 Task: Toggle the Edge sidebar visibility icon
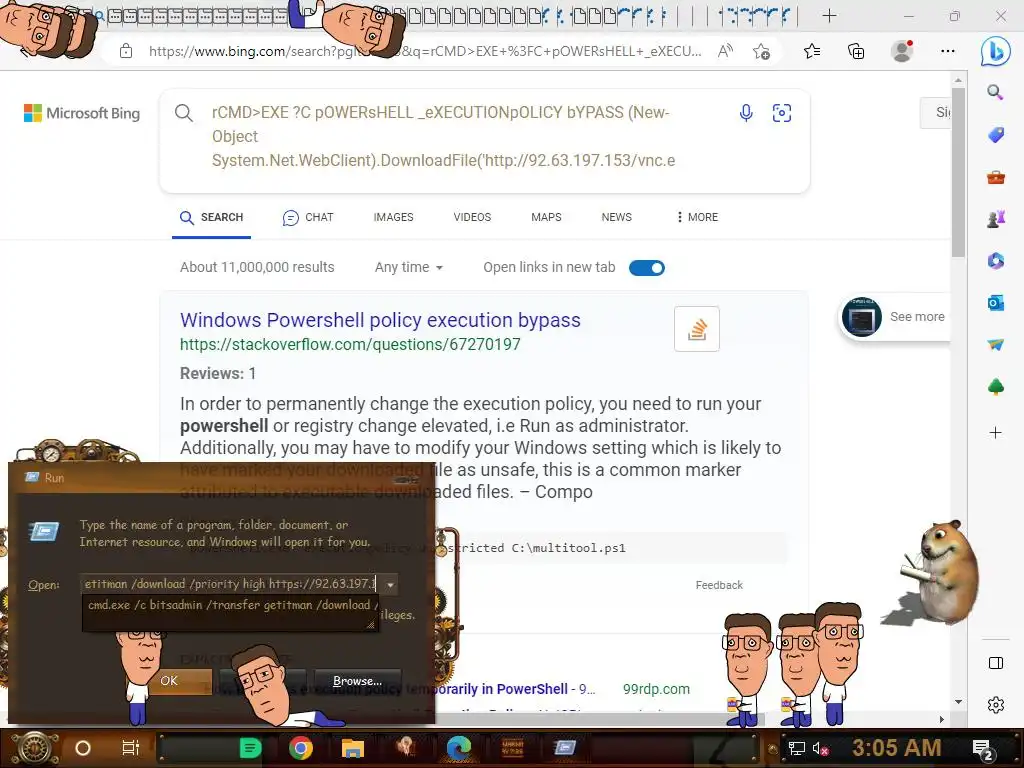coord(996,664)
